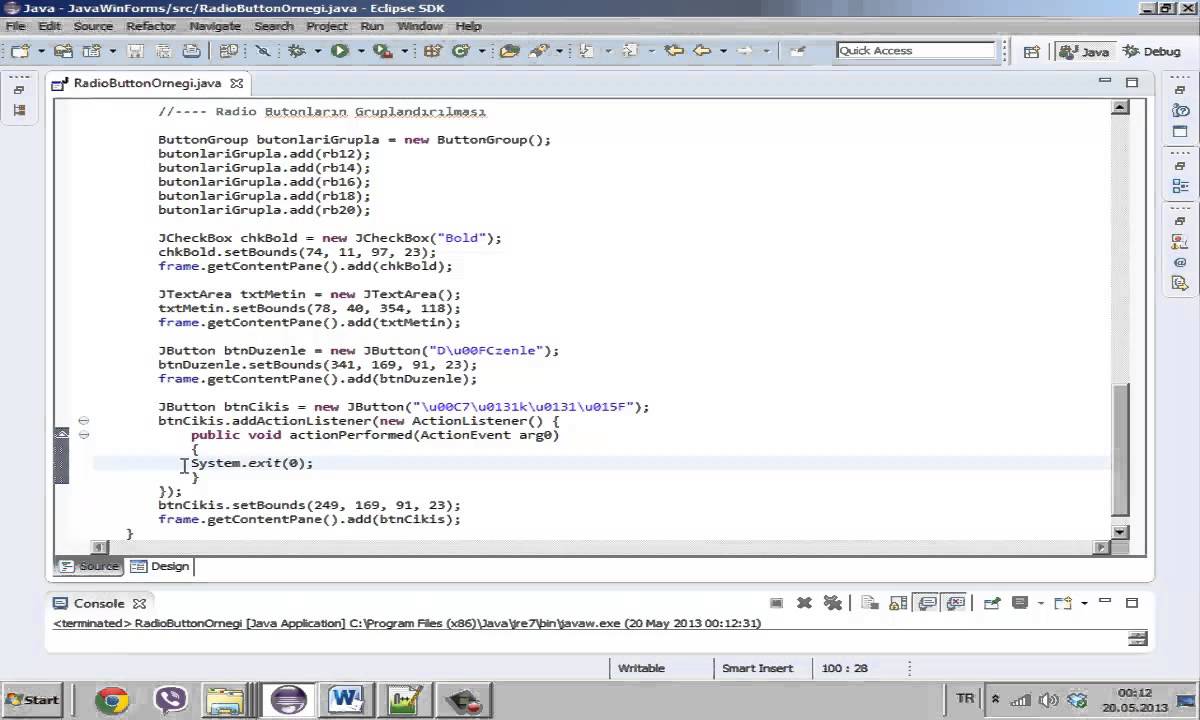This screenshot has height=720, width=1200.
Task: Click the grayed Save toolbar icon
Action: (x=136, y=50)
